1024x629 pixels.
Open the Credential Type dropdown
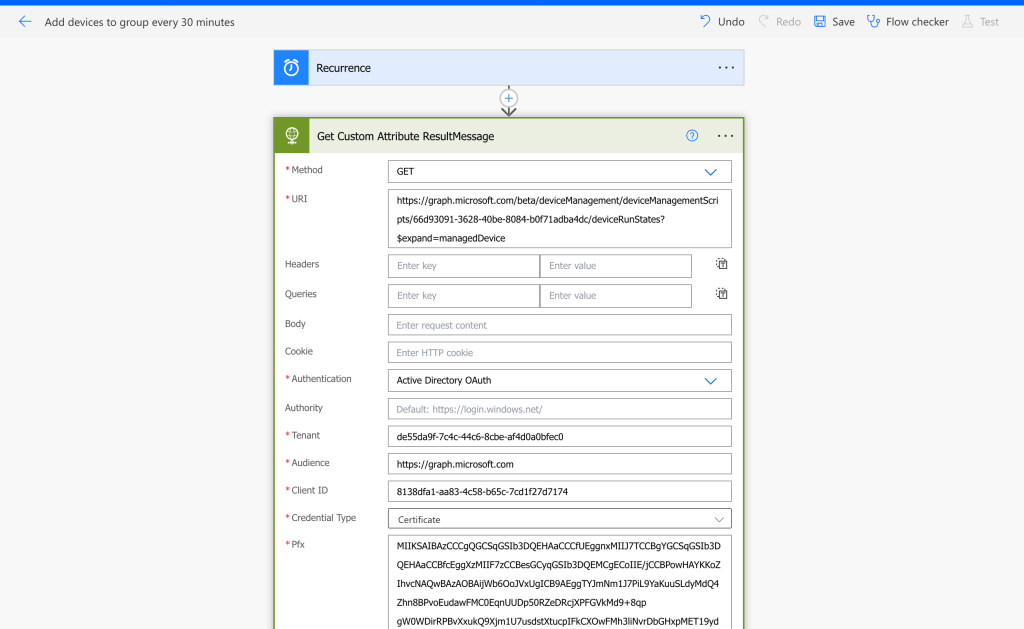(559, 519)
